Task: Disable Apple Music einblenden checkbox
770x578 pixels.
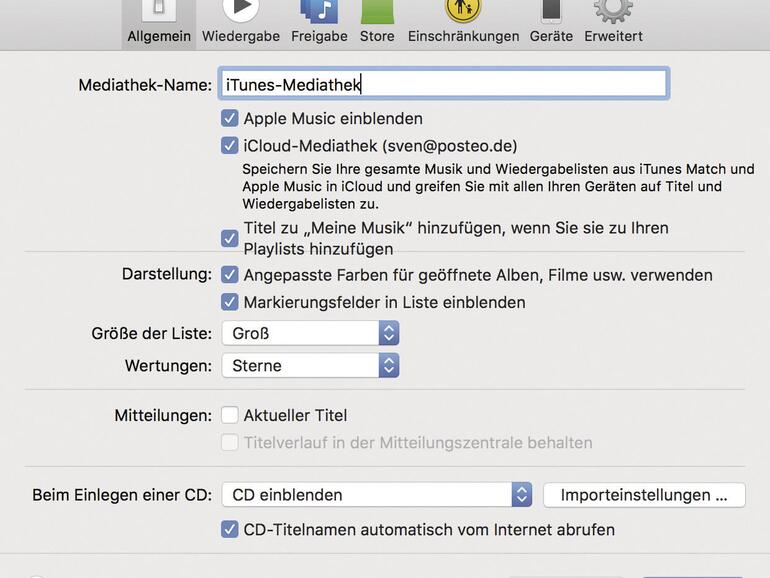Action: tap(230, 118)
